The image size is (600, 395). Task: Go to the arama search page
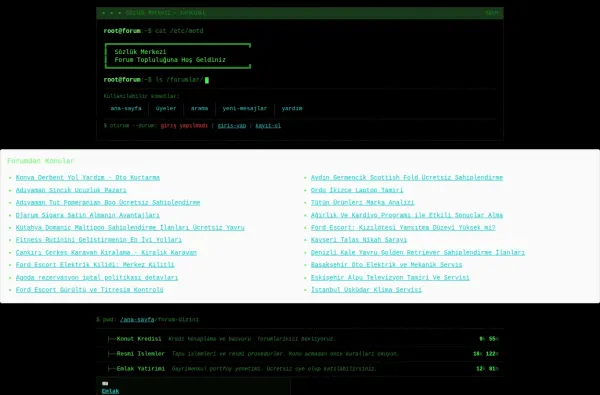click(x=199, y=109)
